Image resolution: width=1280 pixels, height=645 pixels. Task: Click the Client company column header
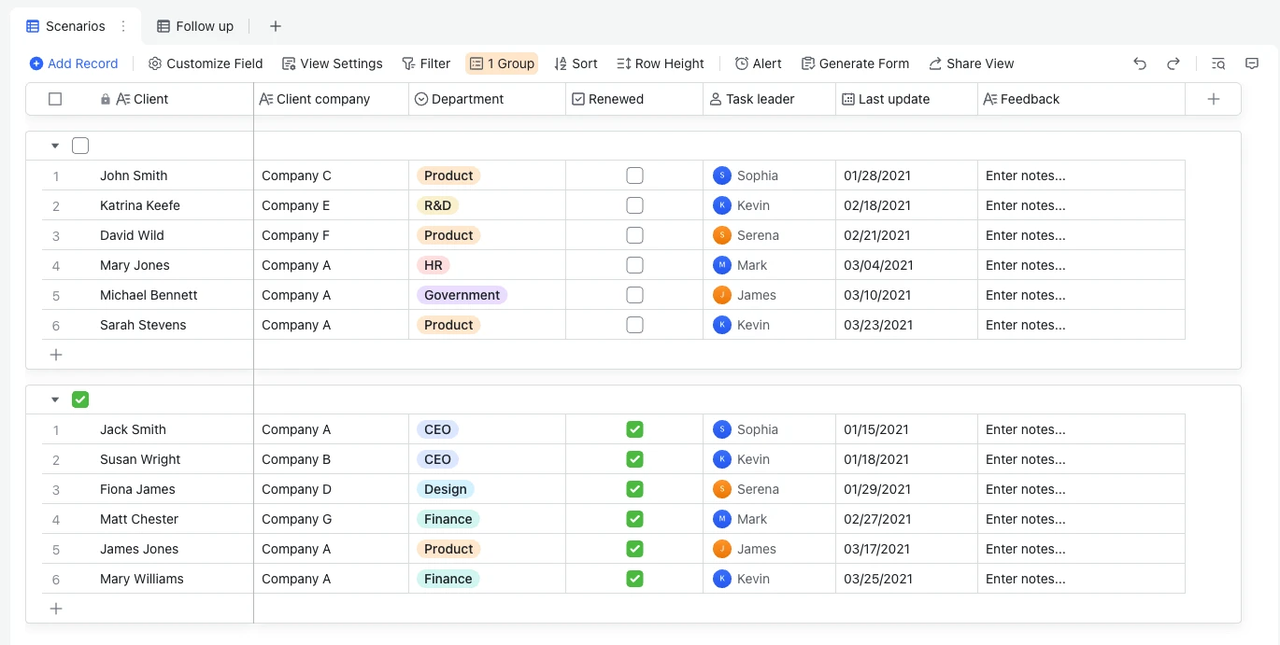(x=331, y=99)
